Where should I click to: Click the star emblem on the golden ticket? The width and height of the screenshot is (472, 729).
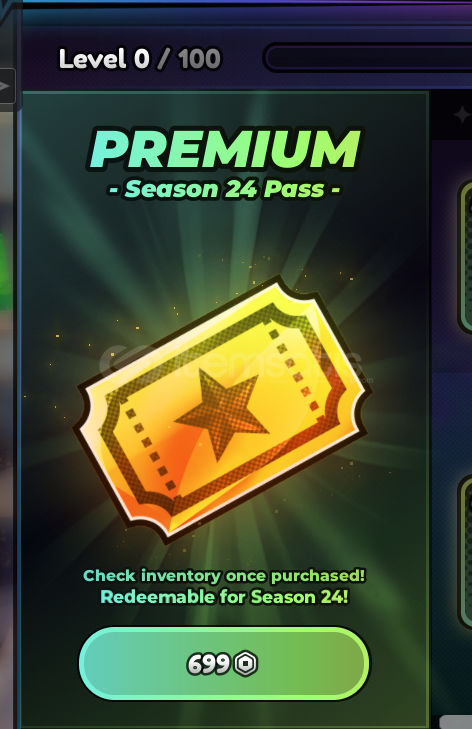[x=222, y=411]
